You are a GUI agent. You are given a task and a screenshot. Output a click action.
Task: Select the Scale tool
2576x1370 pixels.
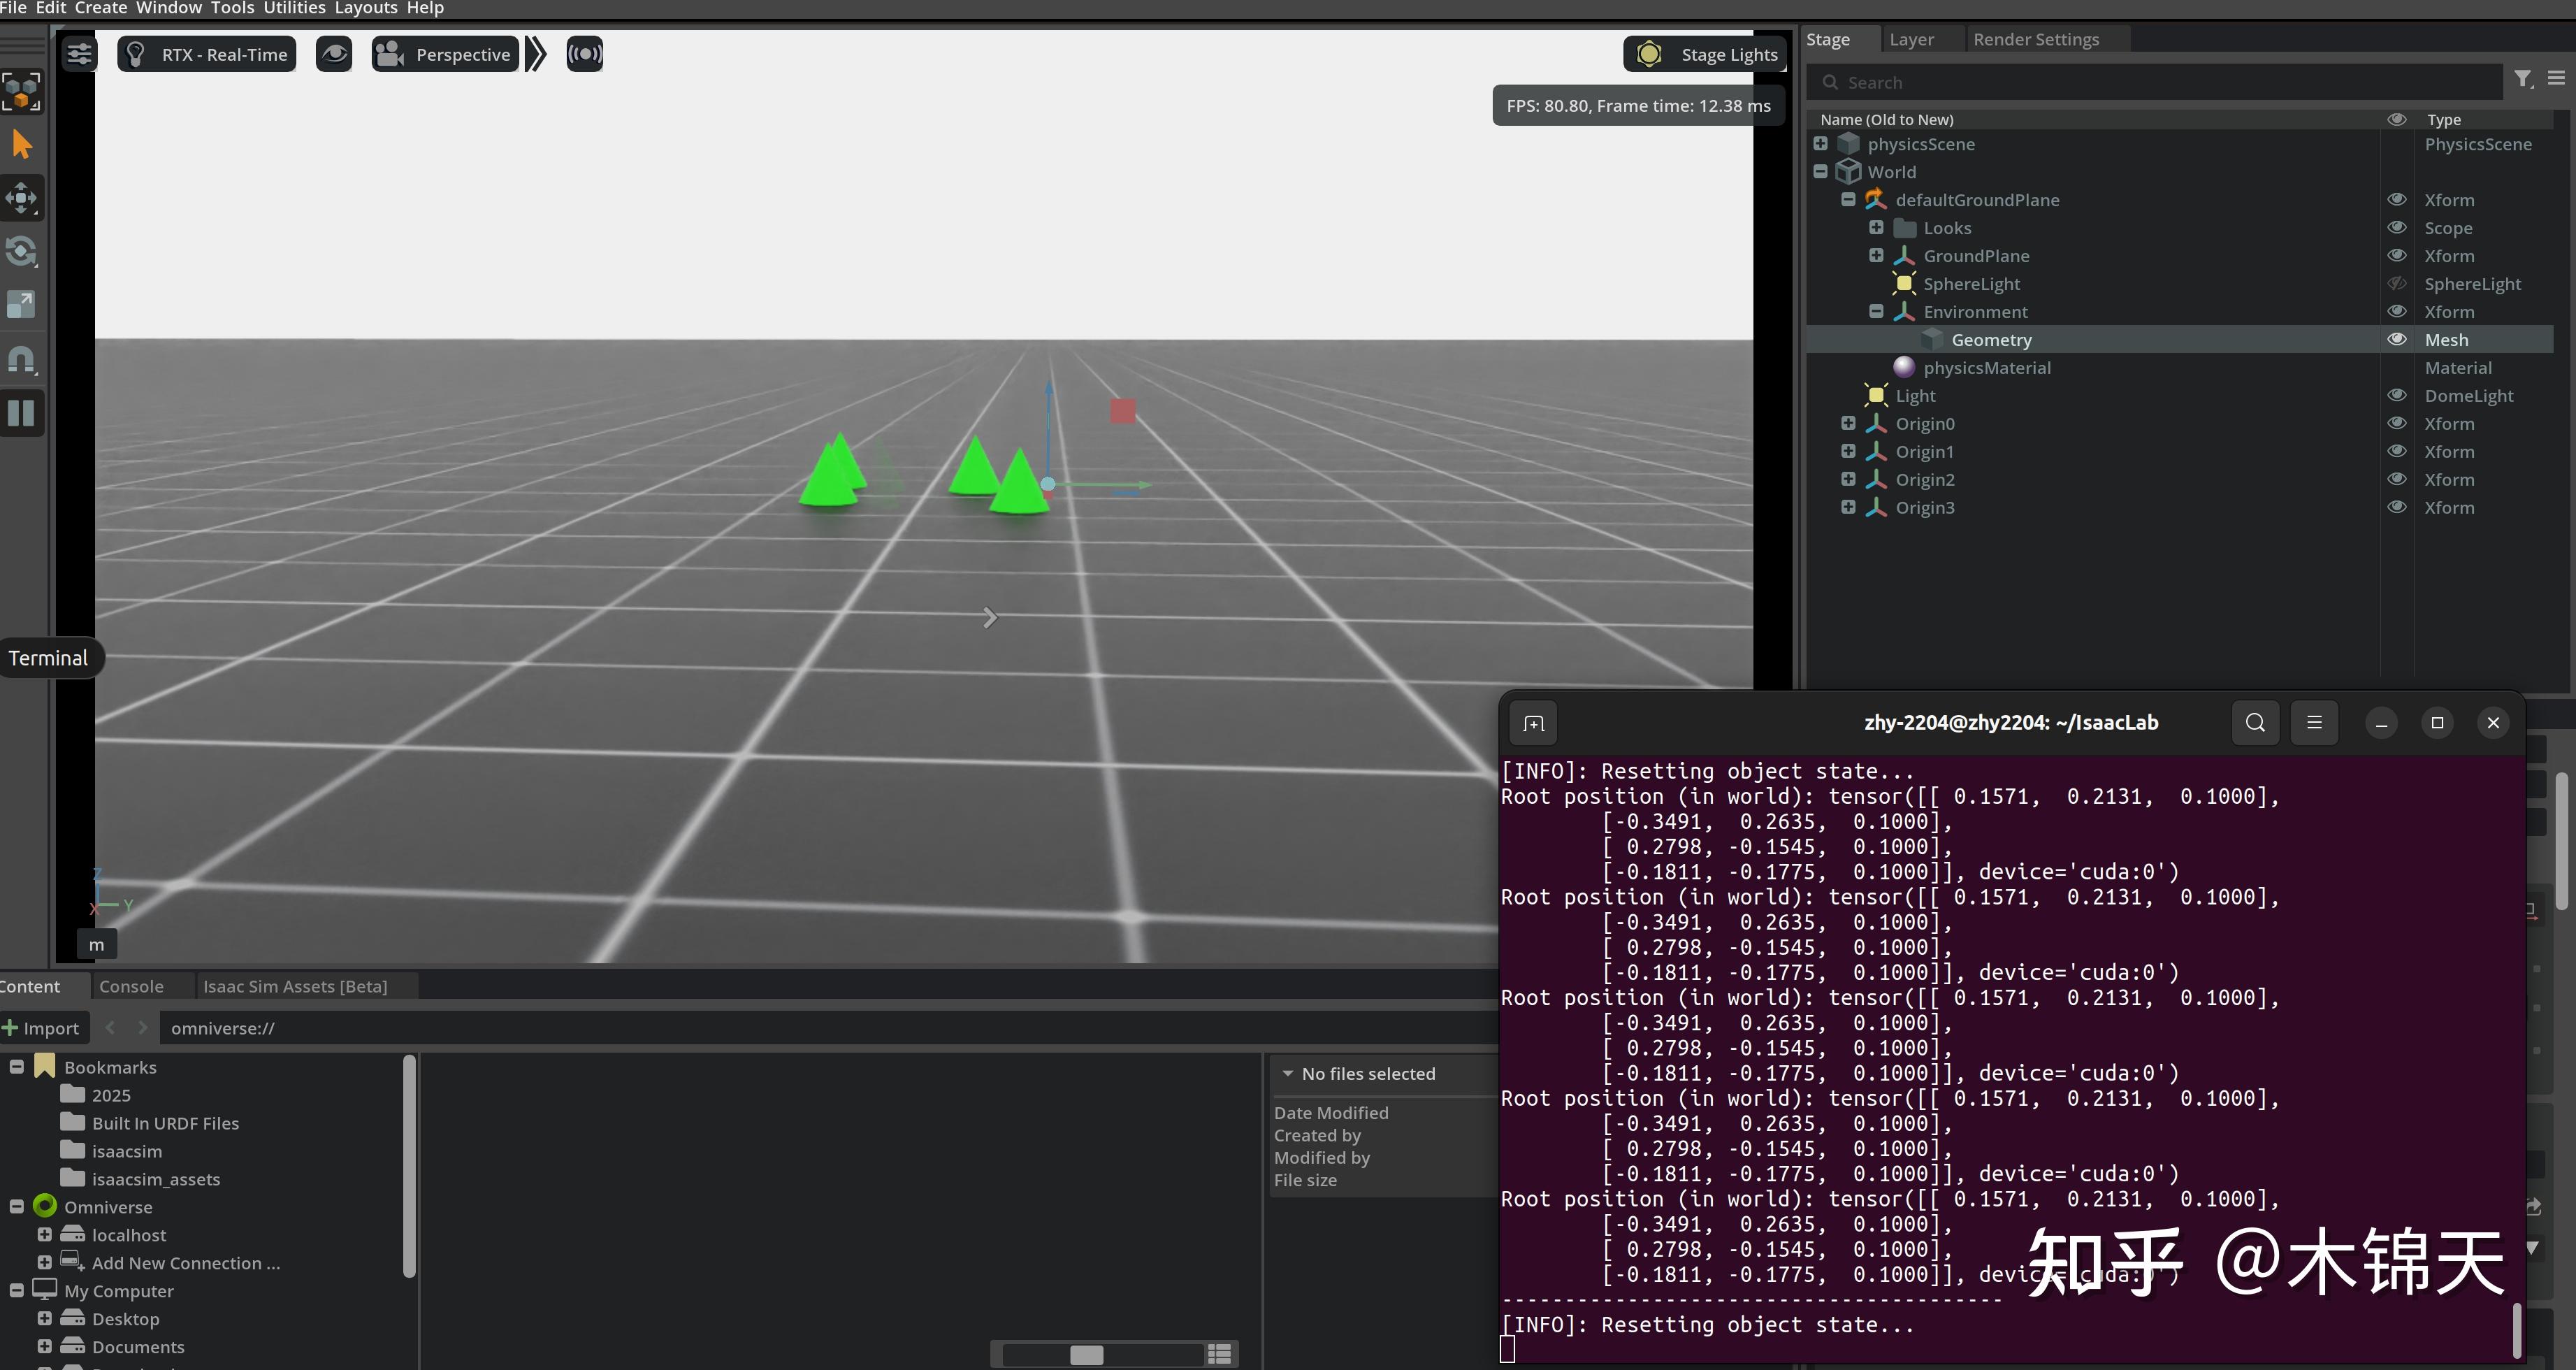[x=21, y=304]
